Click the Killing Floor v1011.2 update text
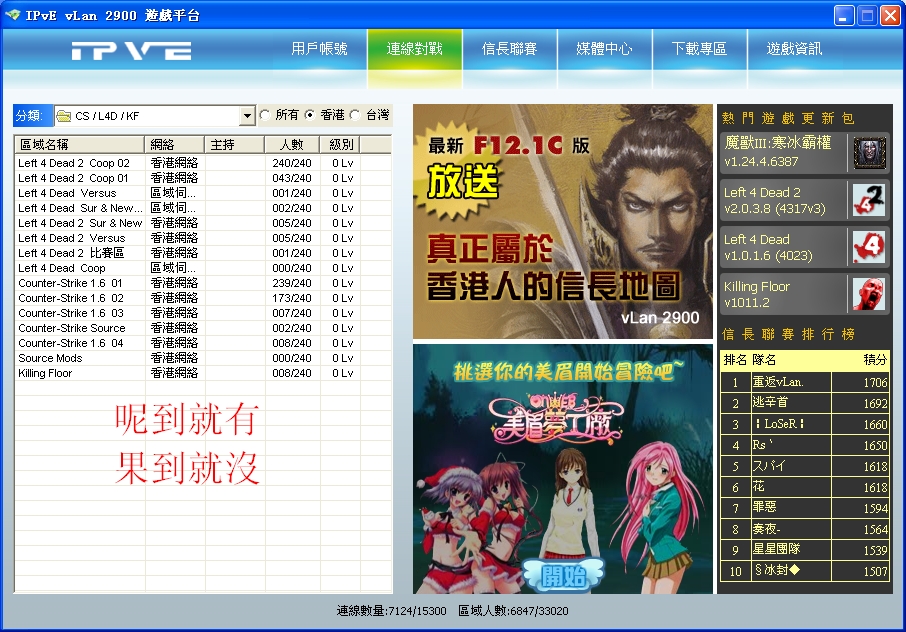This screenshot has height=632, width=906. (757, 295)
